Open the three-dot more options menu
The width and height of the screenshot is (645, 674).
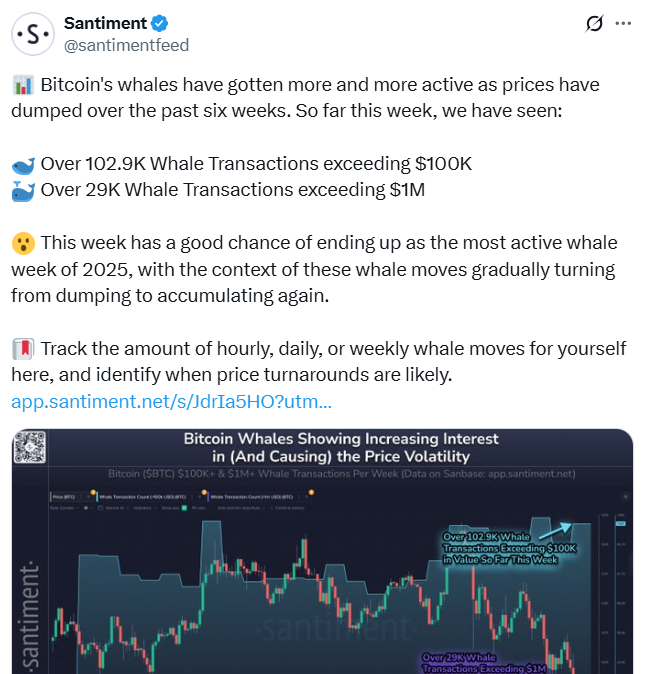[x=623, y=24]
